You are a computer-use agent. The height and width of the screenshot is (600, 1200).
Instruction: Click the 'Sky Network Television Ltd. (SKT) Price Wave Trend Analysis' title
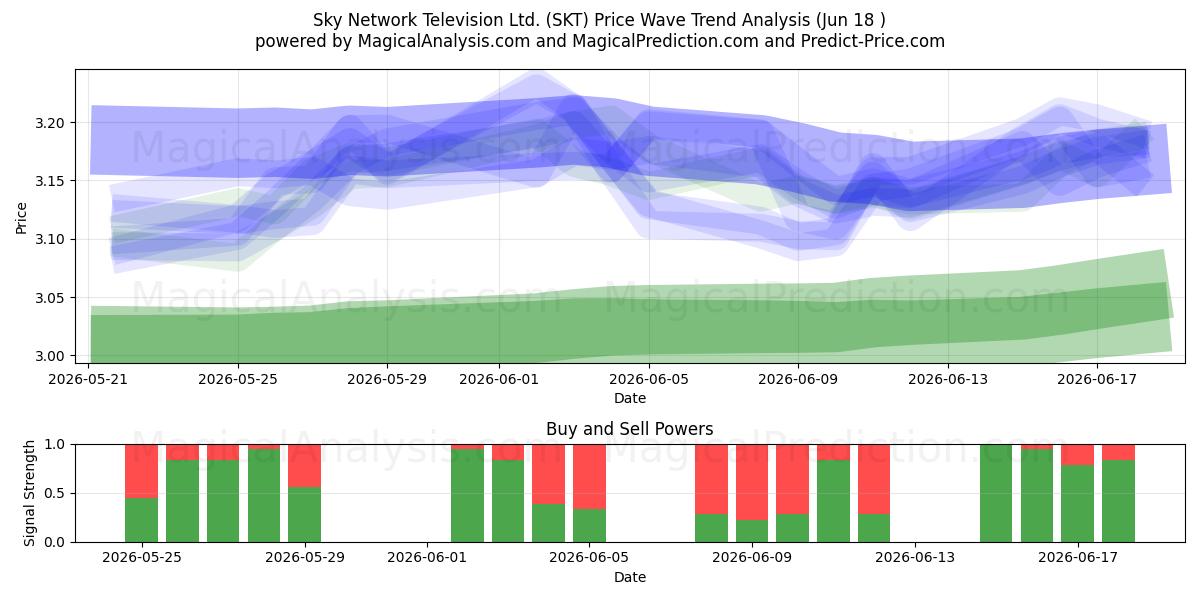point(600,19)
